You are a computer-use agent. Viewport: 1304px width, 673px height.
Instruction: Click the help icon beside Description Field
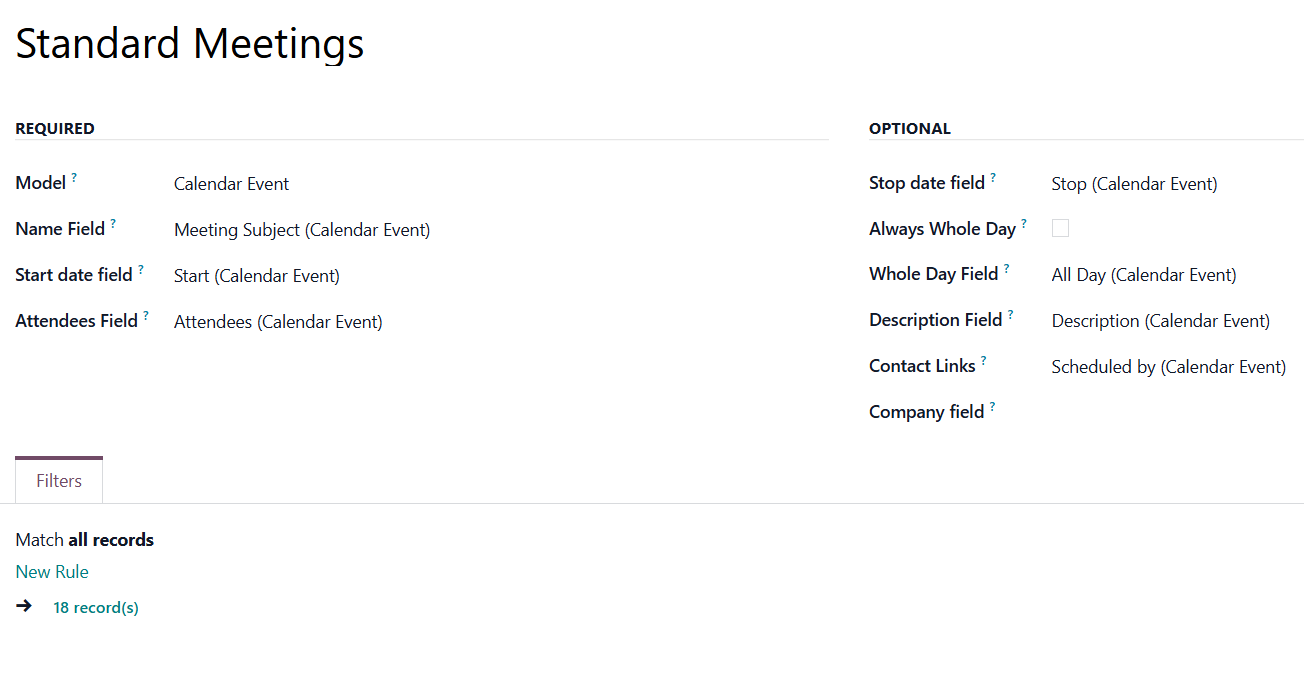(1011, 315)
